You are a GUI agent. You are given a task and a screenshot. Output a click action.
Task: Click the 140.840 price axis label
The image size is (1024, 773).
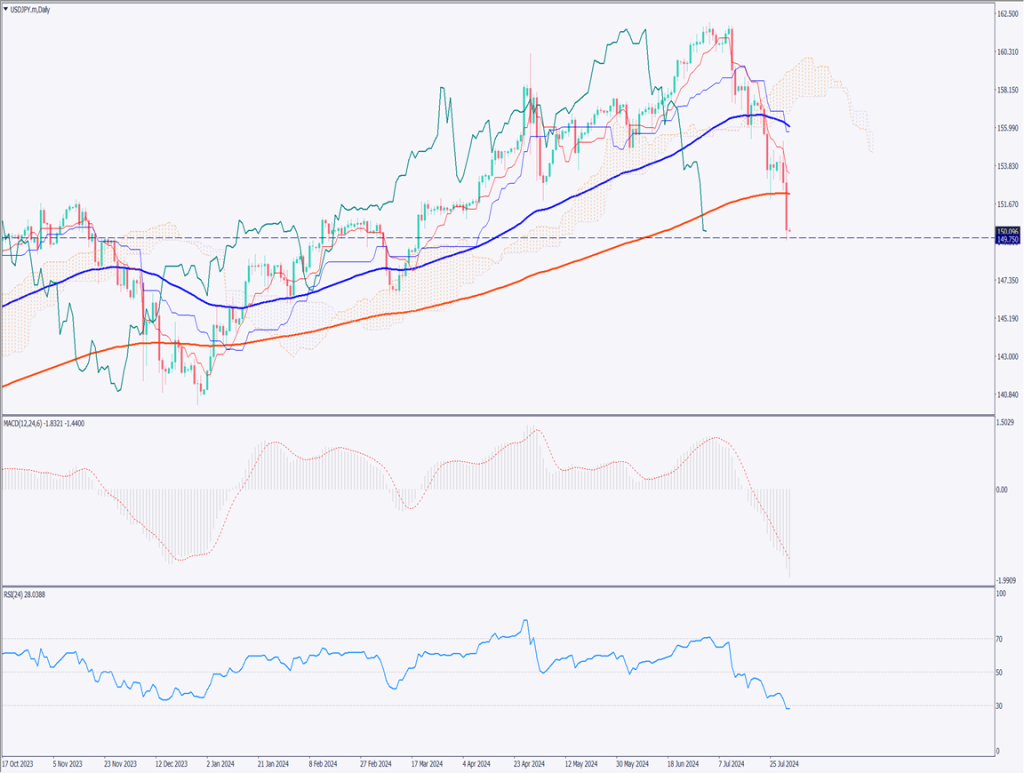point(1007,394)
